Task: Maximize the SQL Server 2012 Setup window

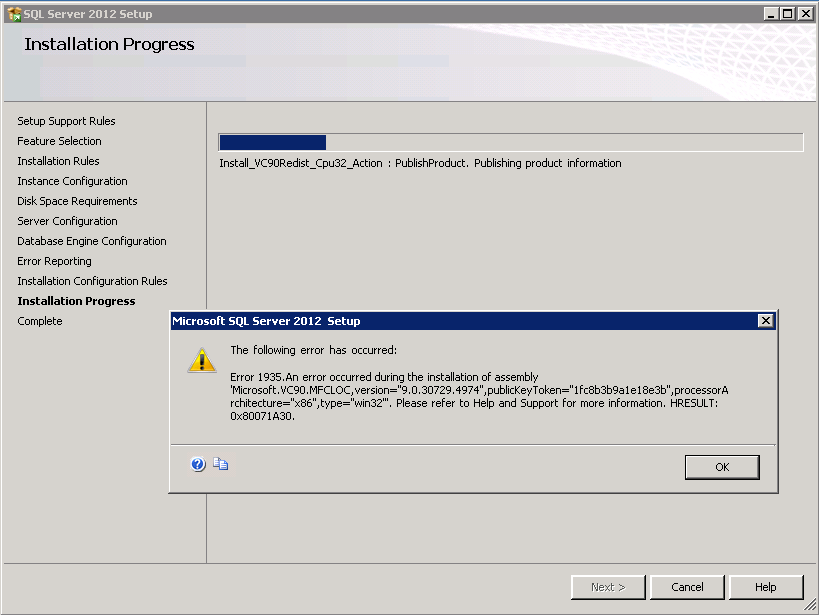Action: tap(788, 14)
